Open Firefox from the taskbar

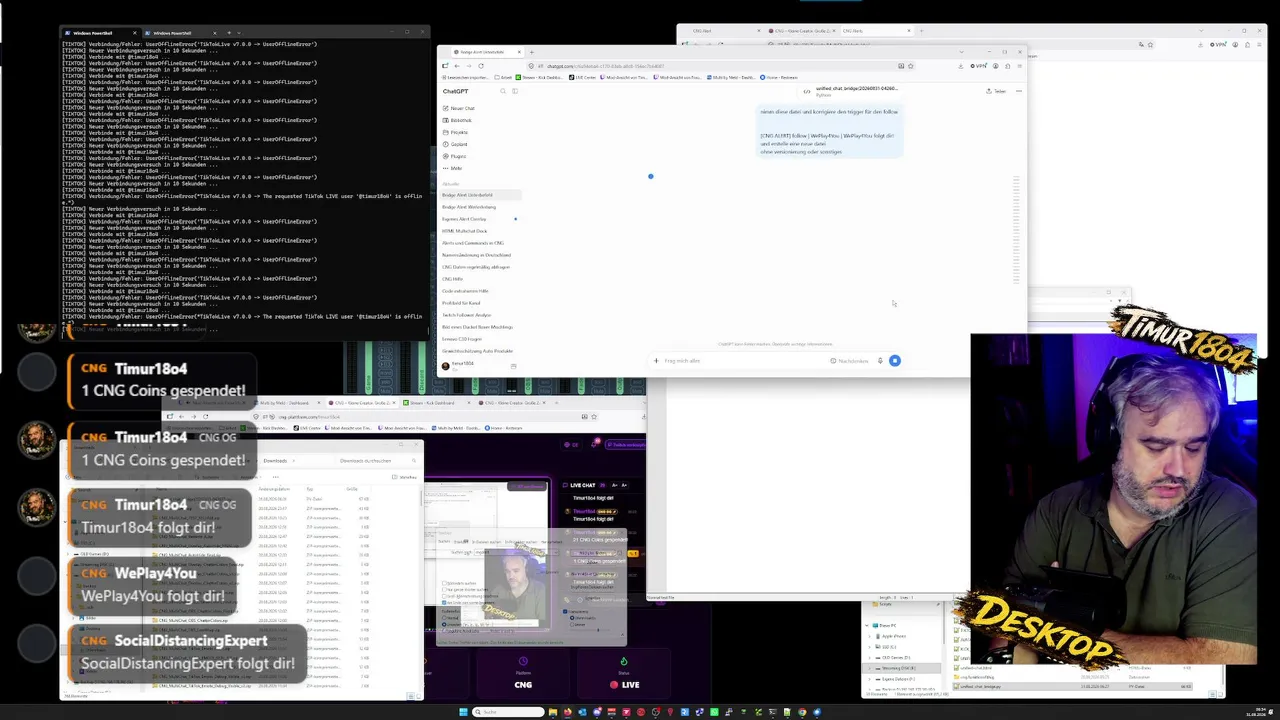pos(568,712)
